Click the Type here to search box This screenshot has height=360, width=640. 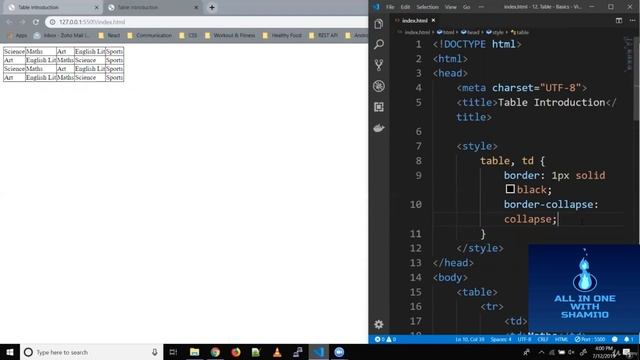tap(91, 352)
